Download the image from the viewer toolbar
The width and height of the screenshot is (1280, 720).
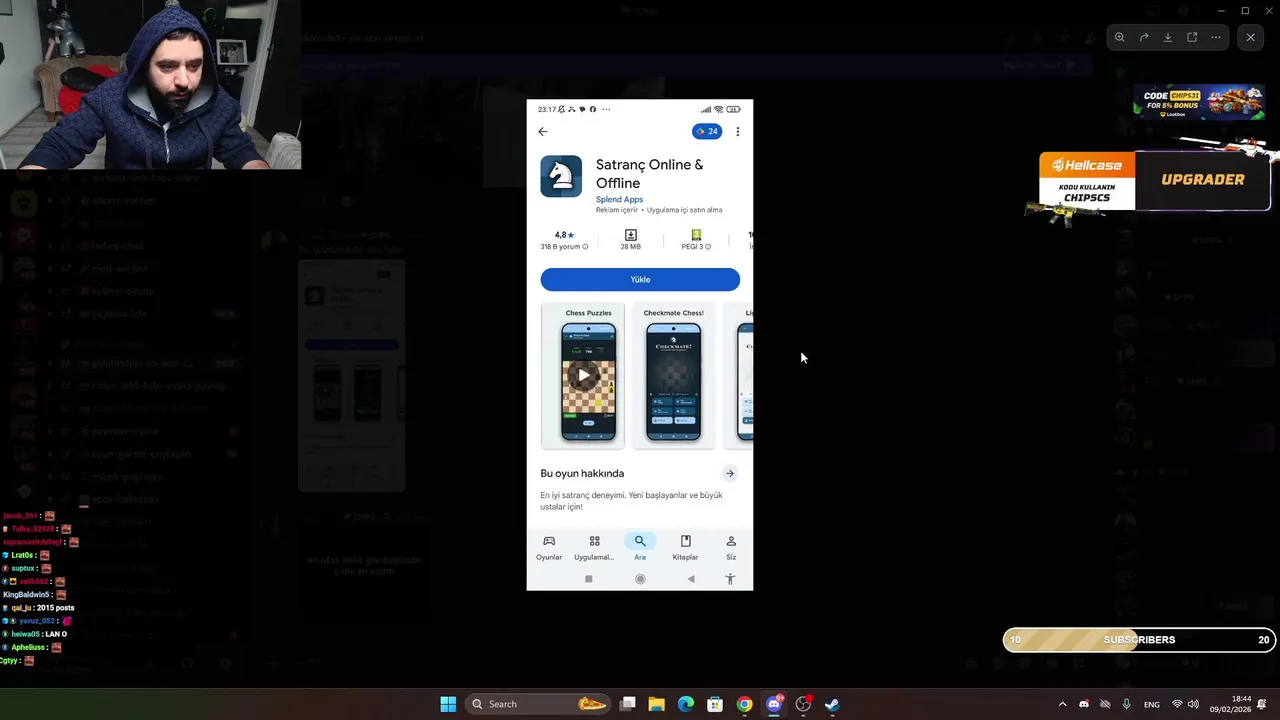tap(1168, 37)
